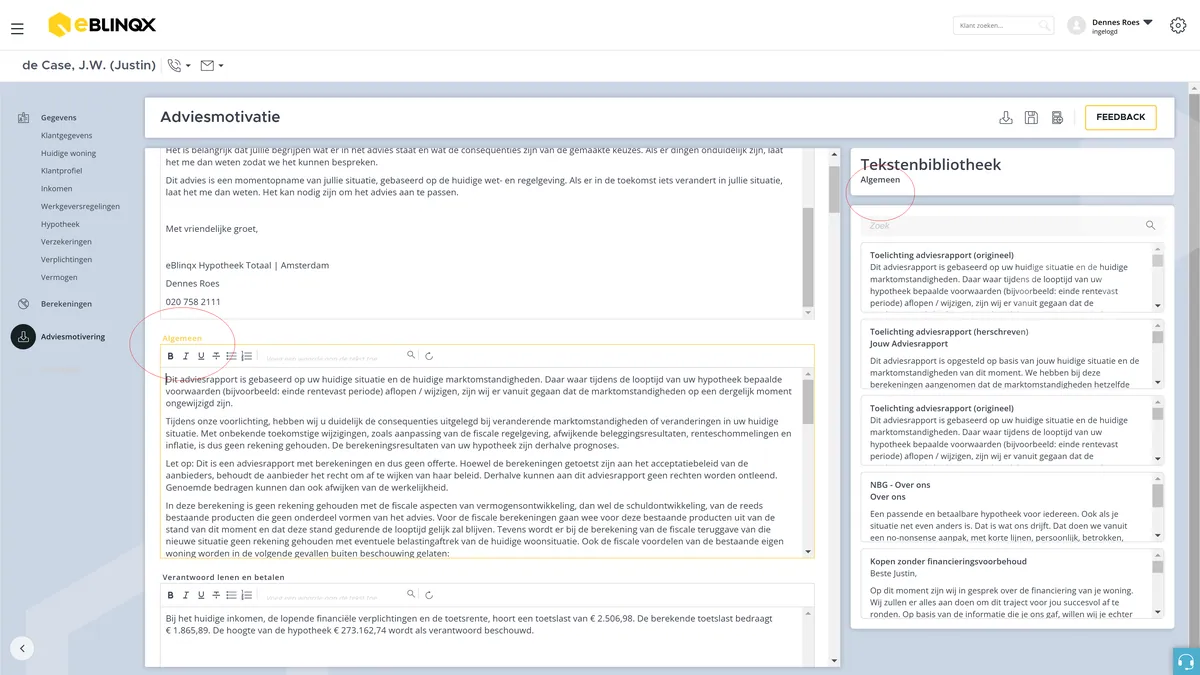The height and width of the screenshot is (675, 1200).
Task: Click the eBlinqx logo
Action: (x=102, y=25)
